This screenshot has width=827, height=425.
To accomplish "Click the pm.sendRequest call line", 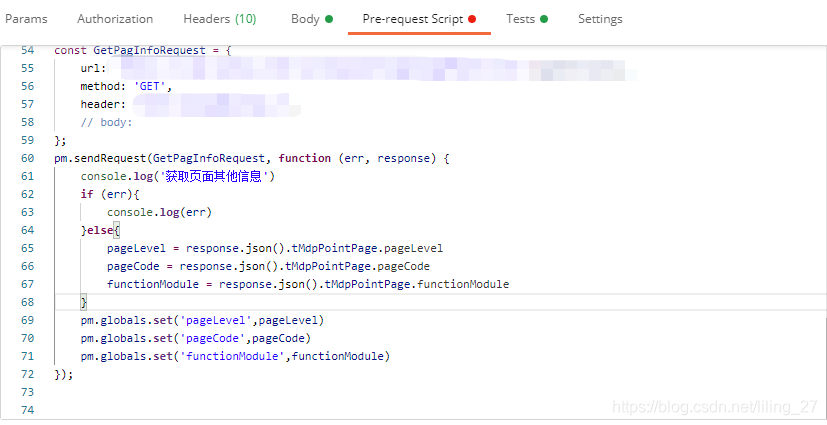I will point(252,158).
